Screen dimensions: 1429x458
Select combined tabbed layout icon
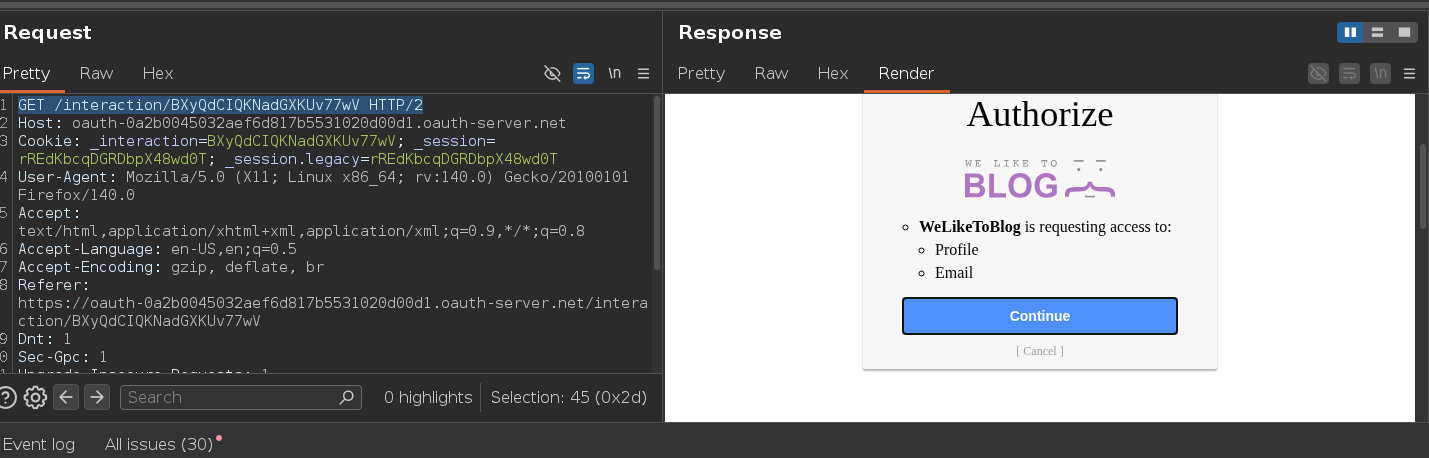(1404, 32)
